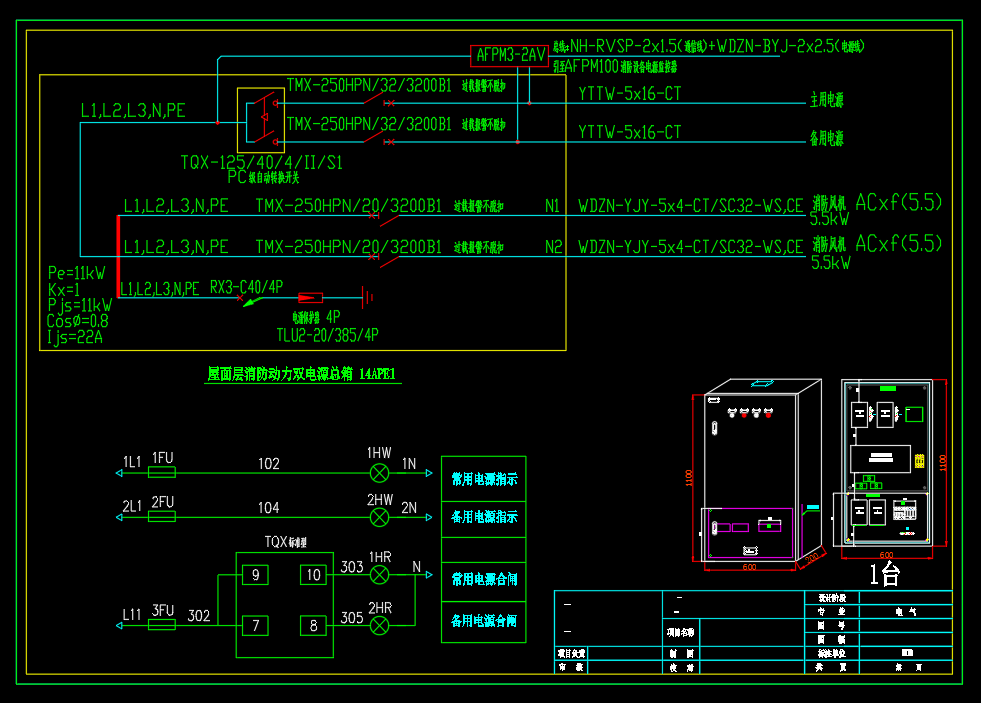
Task: Pick the 3FU fuse symbol
Action: 161,624
